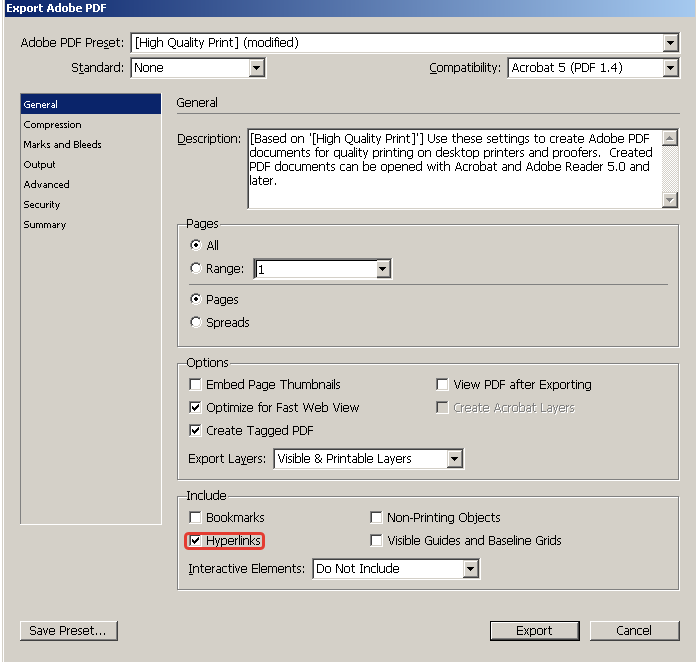Expand the page Range dropdown arrow
The width and height of the screenshot is (696, 662).
[x=383, y=269]
